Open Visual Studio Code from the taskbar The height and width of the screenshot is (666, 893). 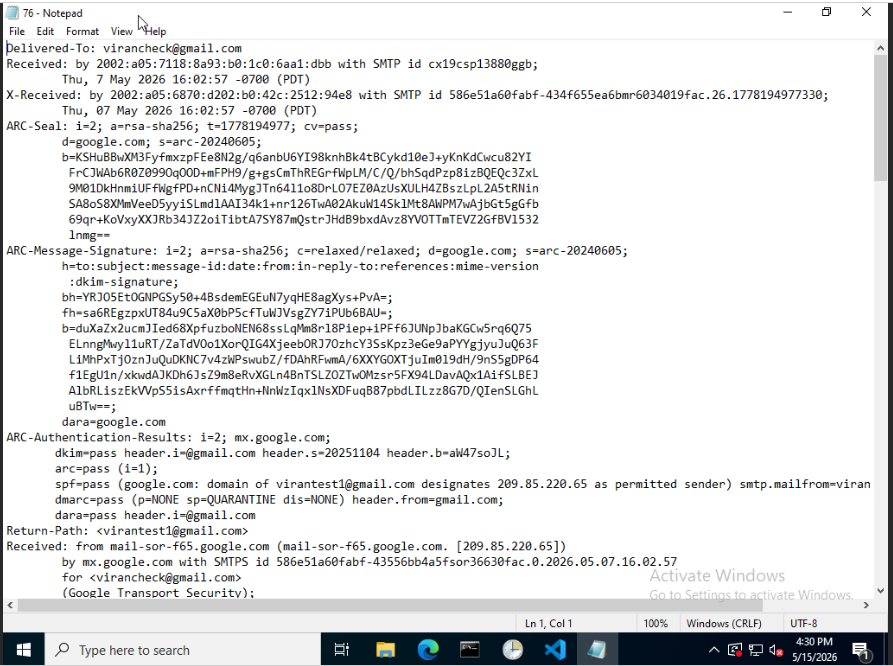[x=555, y=649]
